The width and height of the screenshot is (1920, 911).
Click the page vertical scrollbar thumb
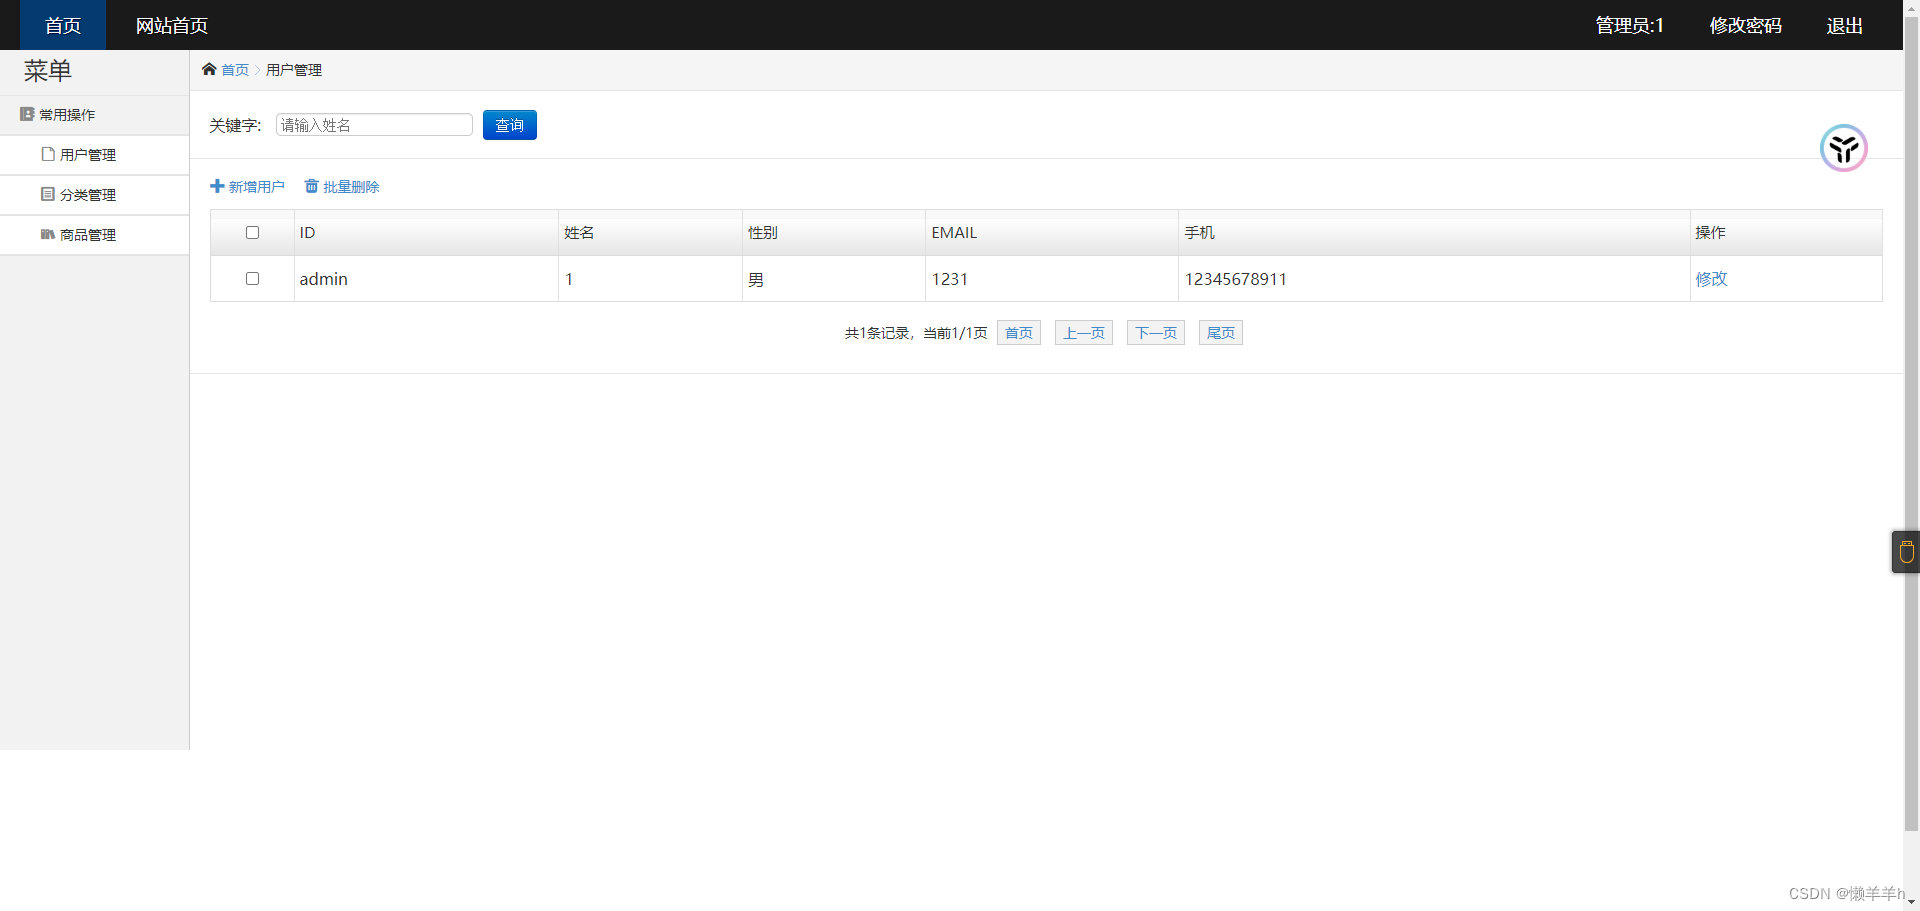pos(1911,423)
